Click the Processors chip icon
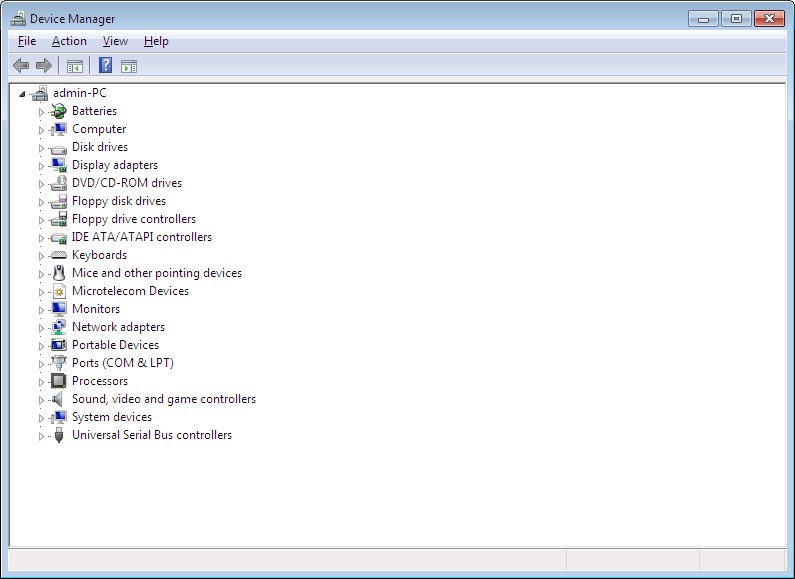The image size is (795, 579). point(59,381)
